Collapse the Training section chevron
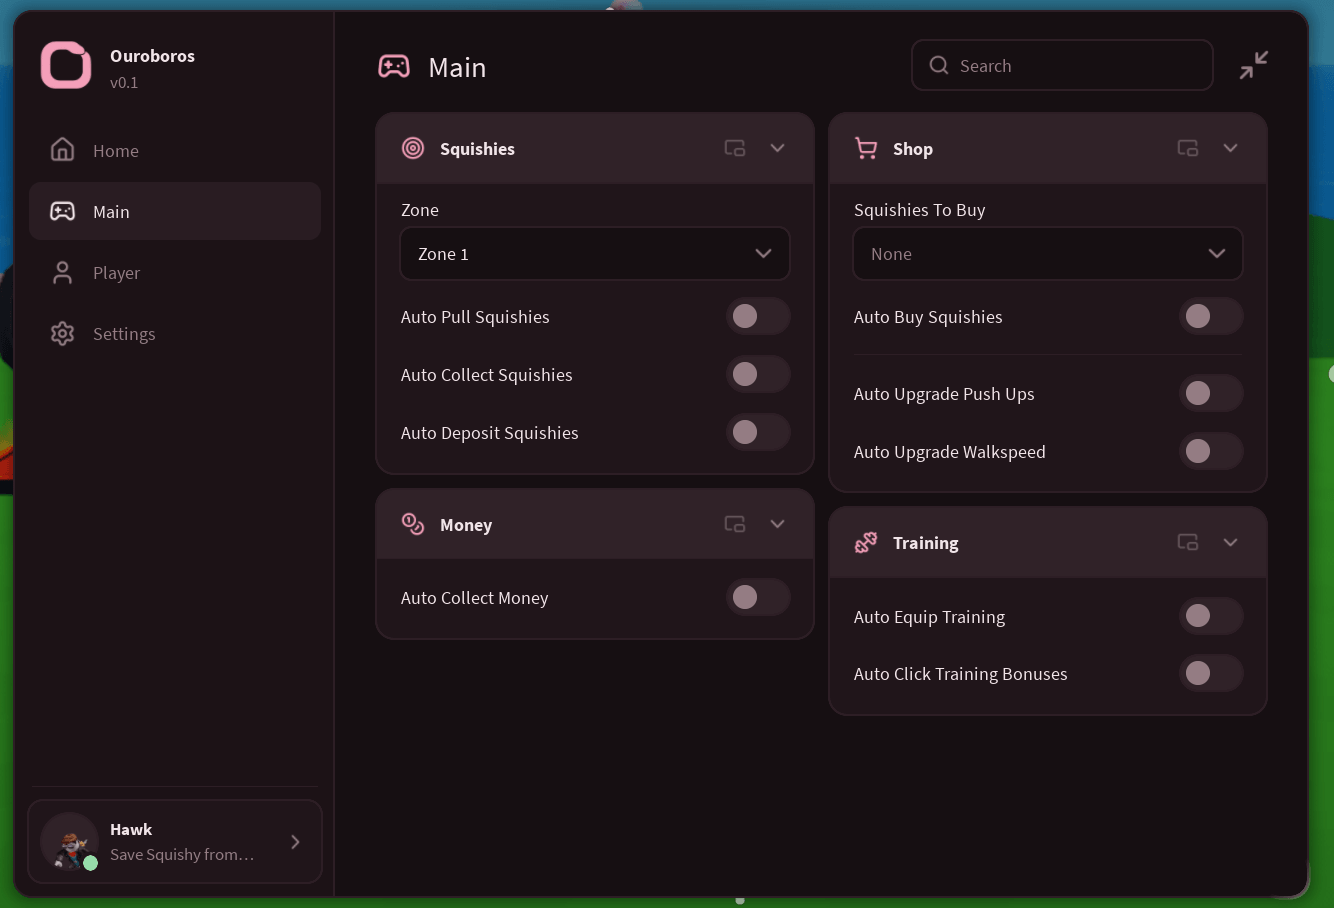Image resolution: width=1334 pixels, height=908 pixels. (1231, 542)
